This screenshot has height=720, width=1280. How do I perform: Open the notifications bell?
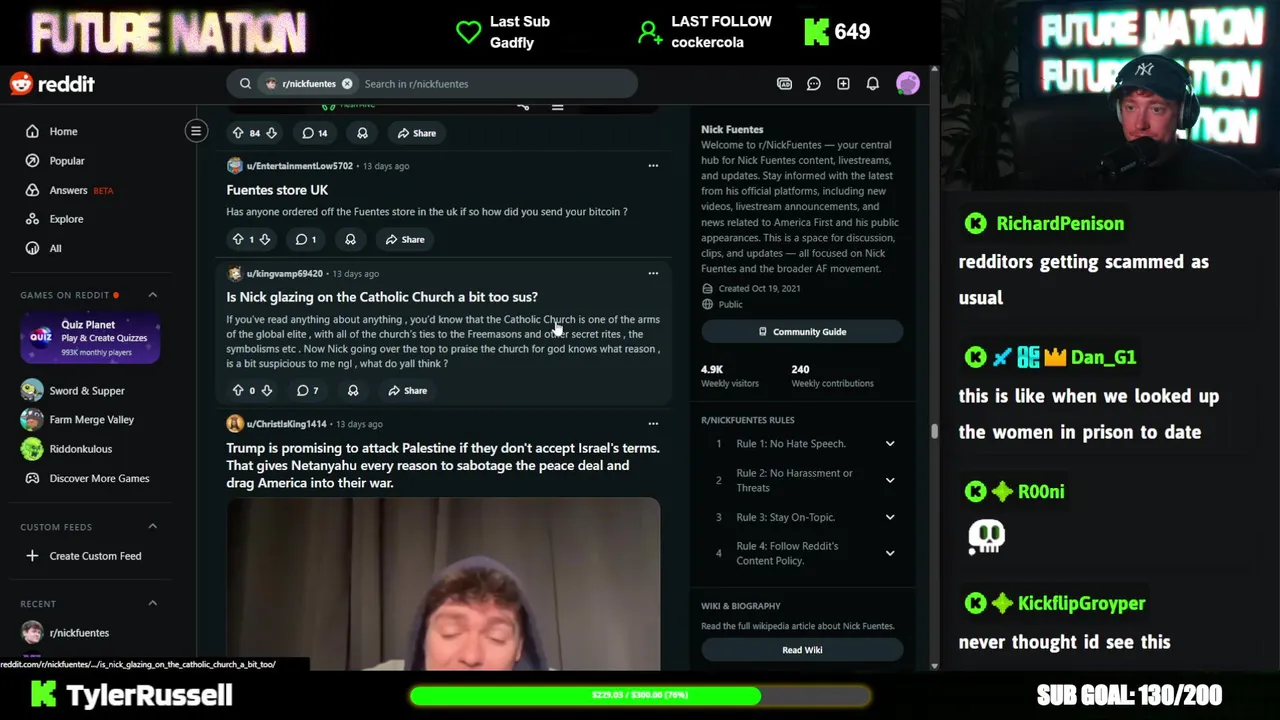click(873, 84)
